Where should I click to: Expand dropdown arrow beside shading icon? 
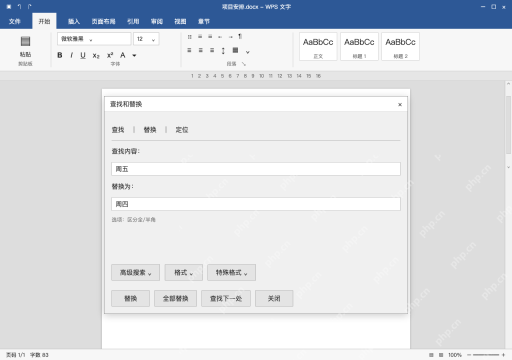[x=248, y=52]
